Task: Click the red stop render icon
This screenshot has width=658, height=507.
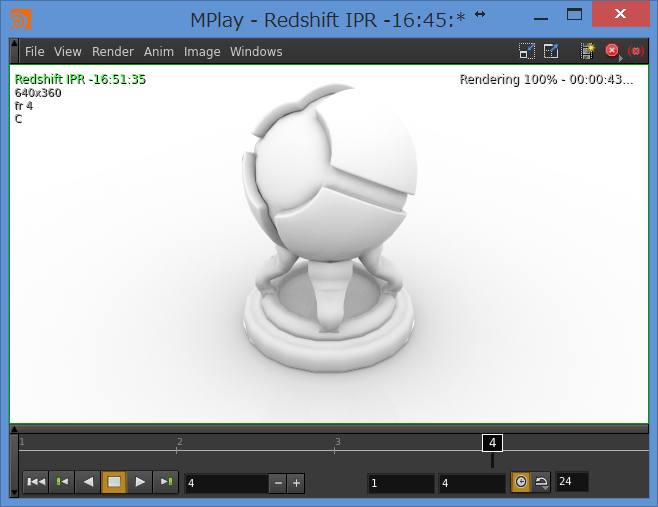Action: pos(613,51)
